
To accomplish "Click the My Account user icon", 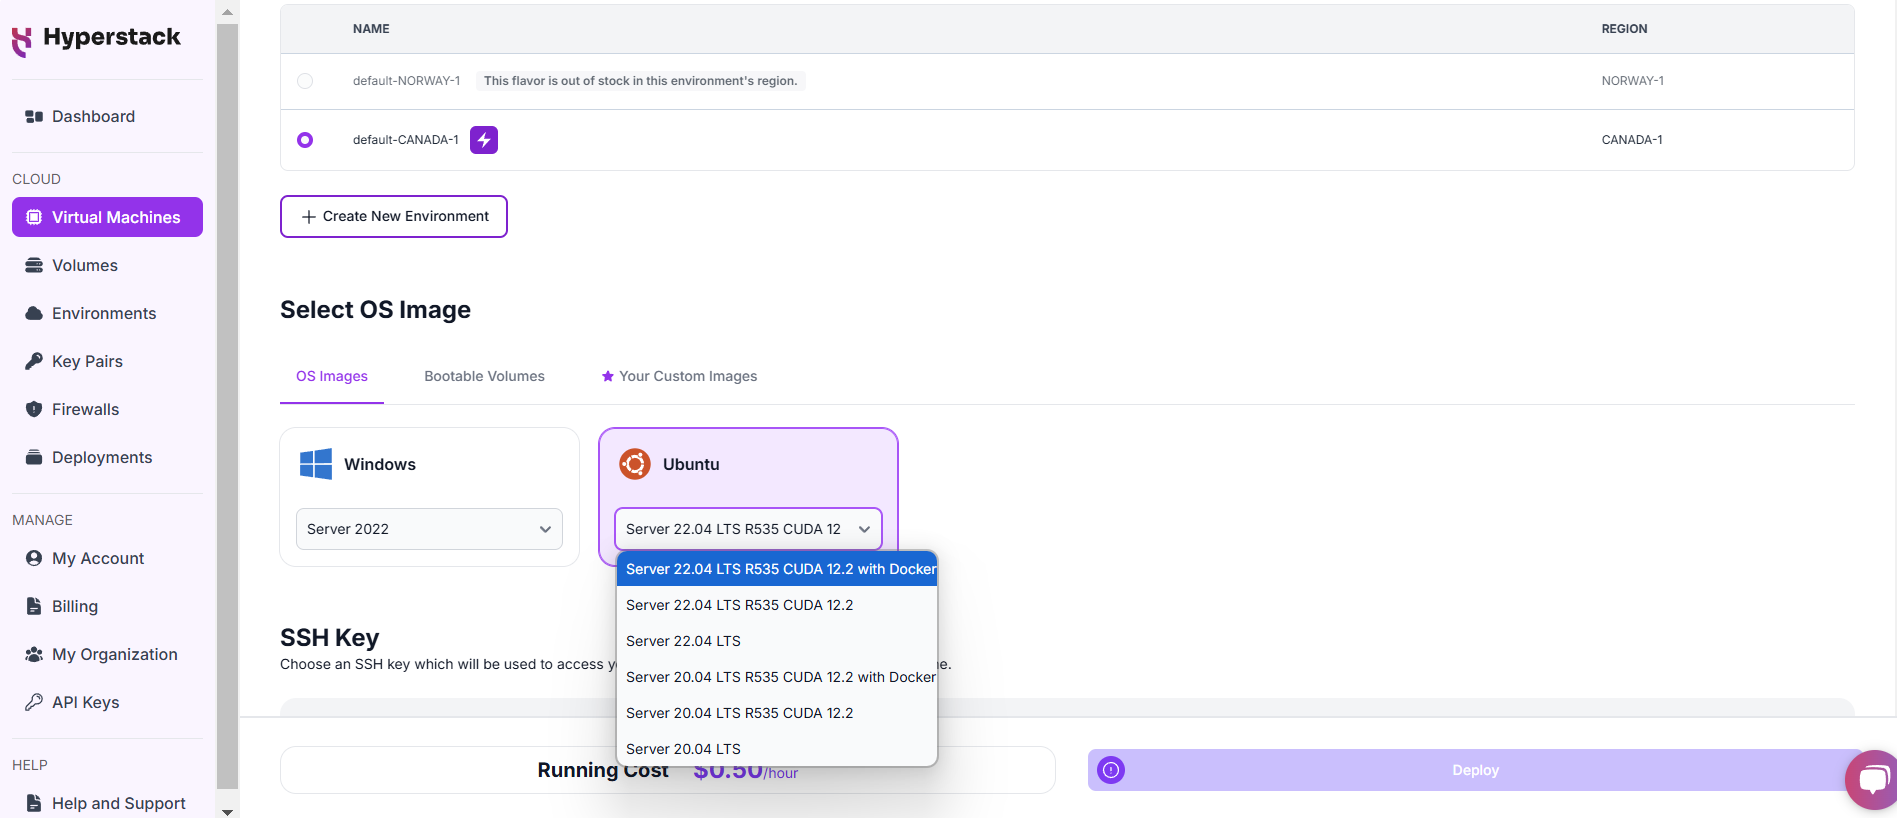I will [34, 558].
